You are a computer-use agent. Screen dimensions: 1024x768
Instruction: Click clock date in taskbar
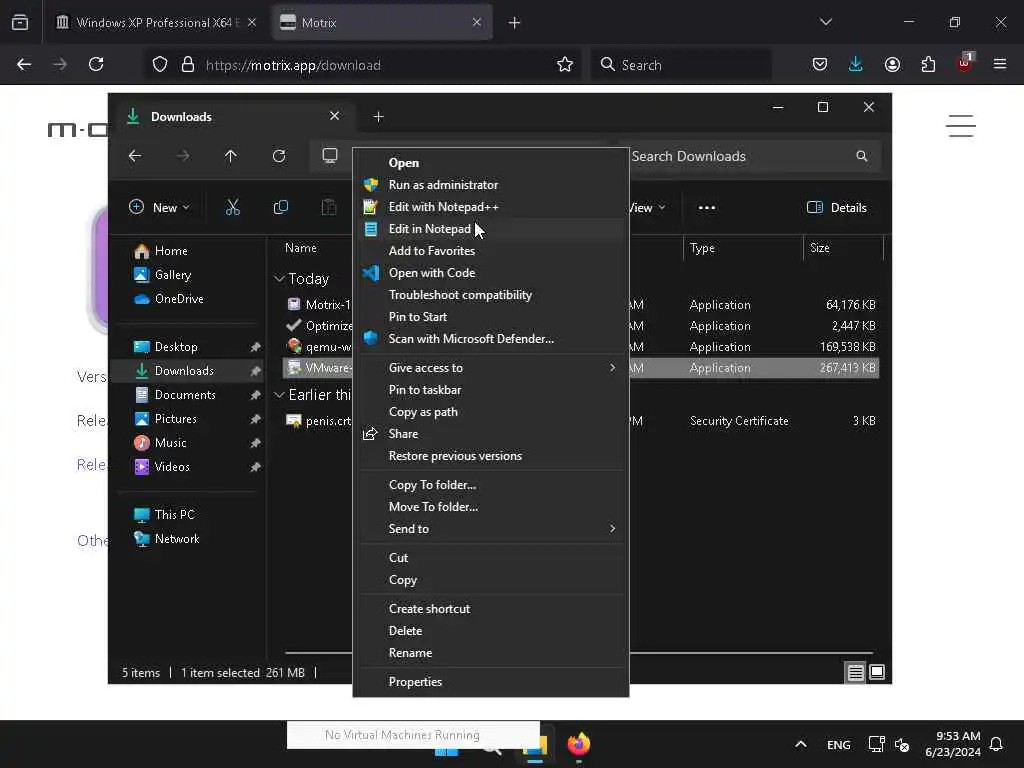point(953,744)
